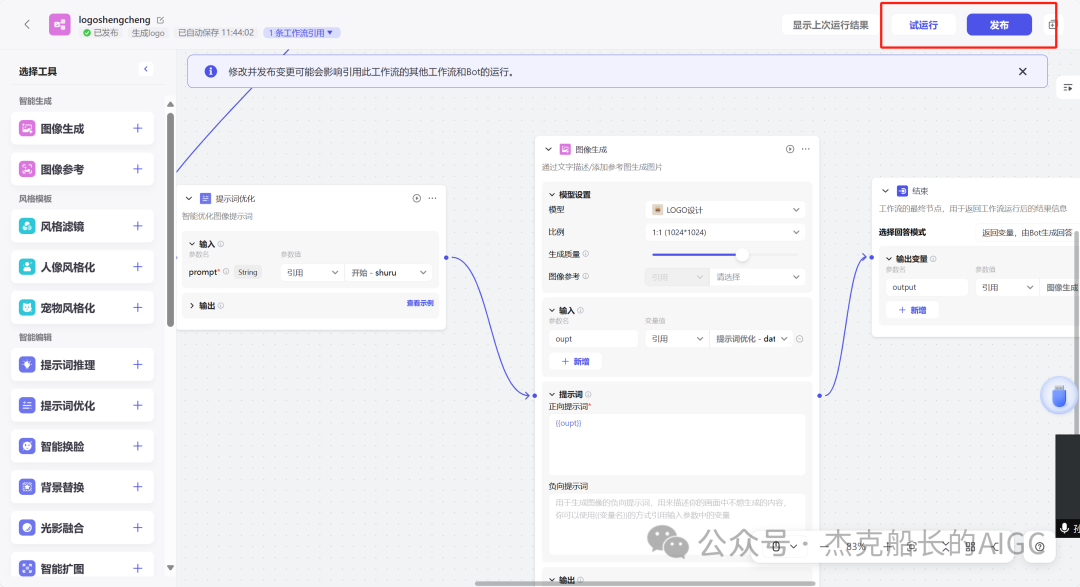Dismiss the workflow change warning banner
Screen dimensions: 1080x587
pos(1023,72)
